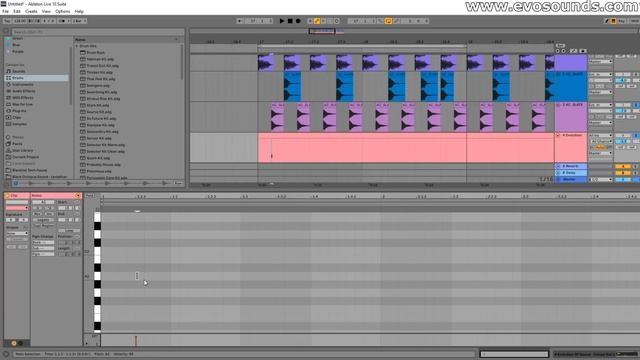Open the pink track's output Master dropdown

coord(600,153)
